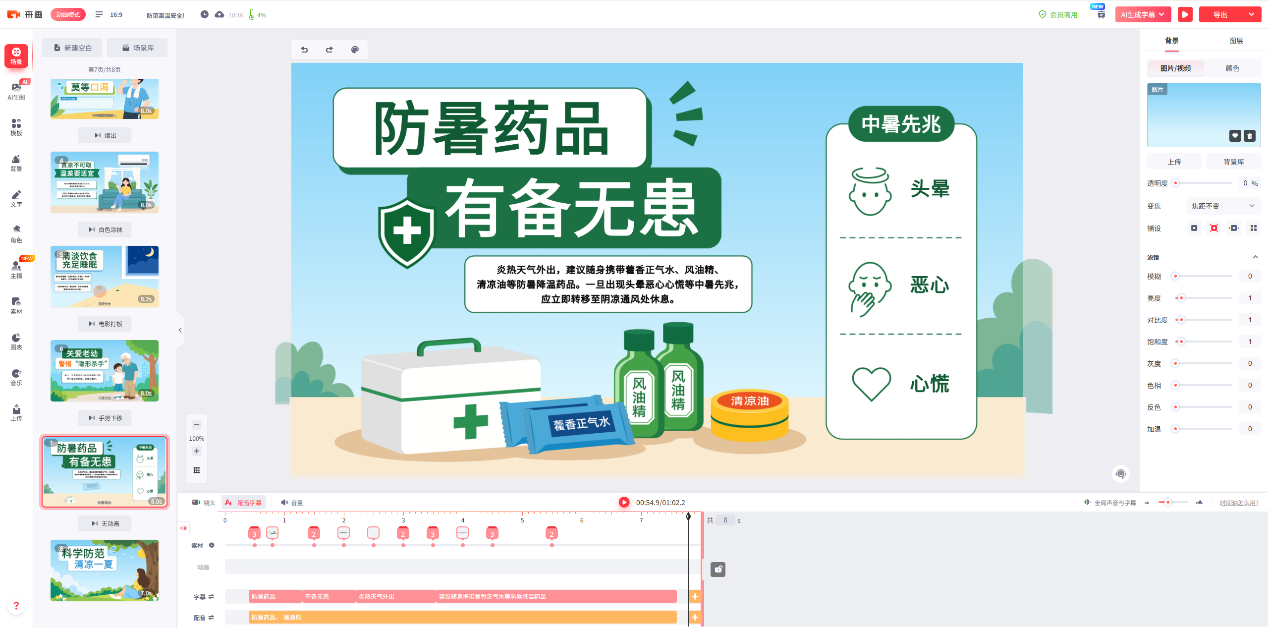The image size is (1268, 628).
Task: Delete the background image with trash icon
Action: coord(1249,135)
